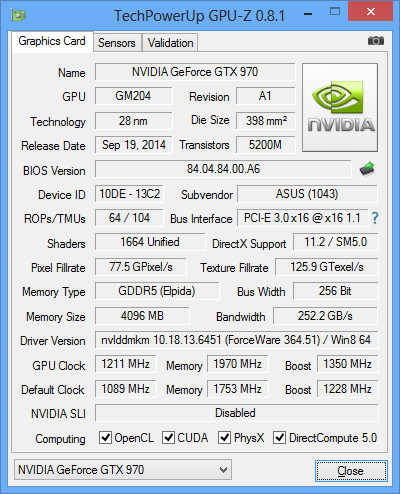This screenshot has width=400, height=494.
Task: Click the NVIDIA SLI label
Action: (58, 414)
